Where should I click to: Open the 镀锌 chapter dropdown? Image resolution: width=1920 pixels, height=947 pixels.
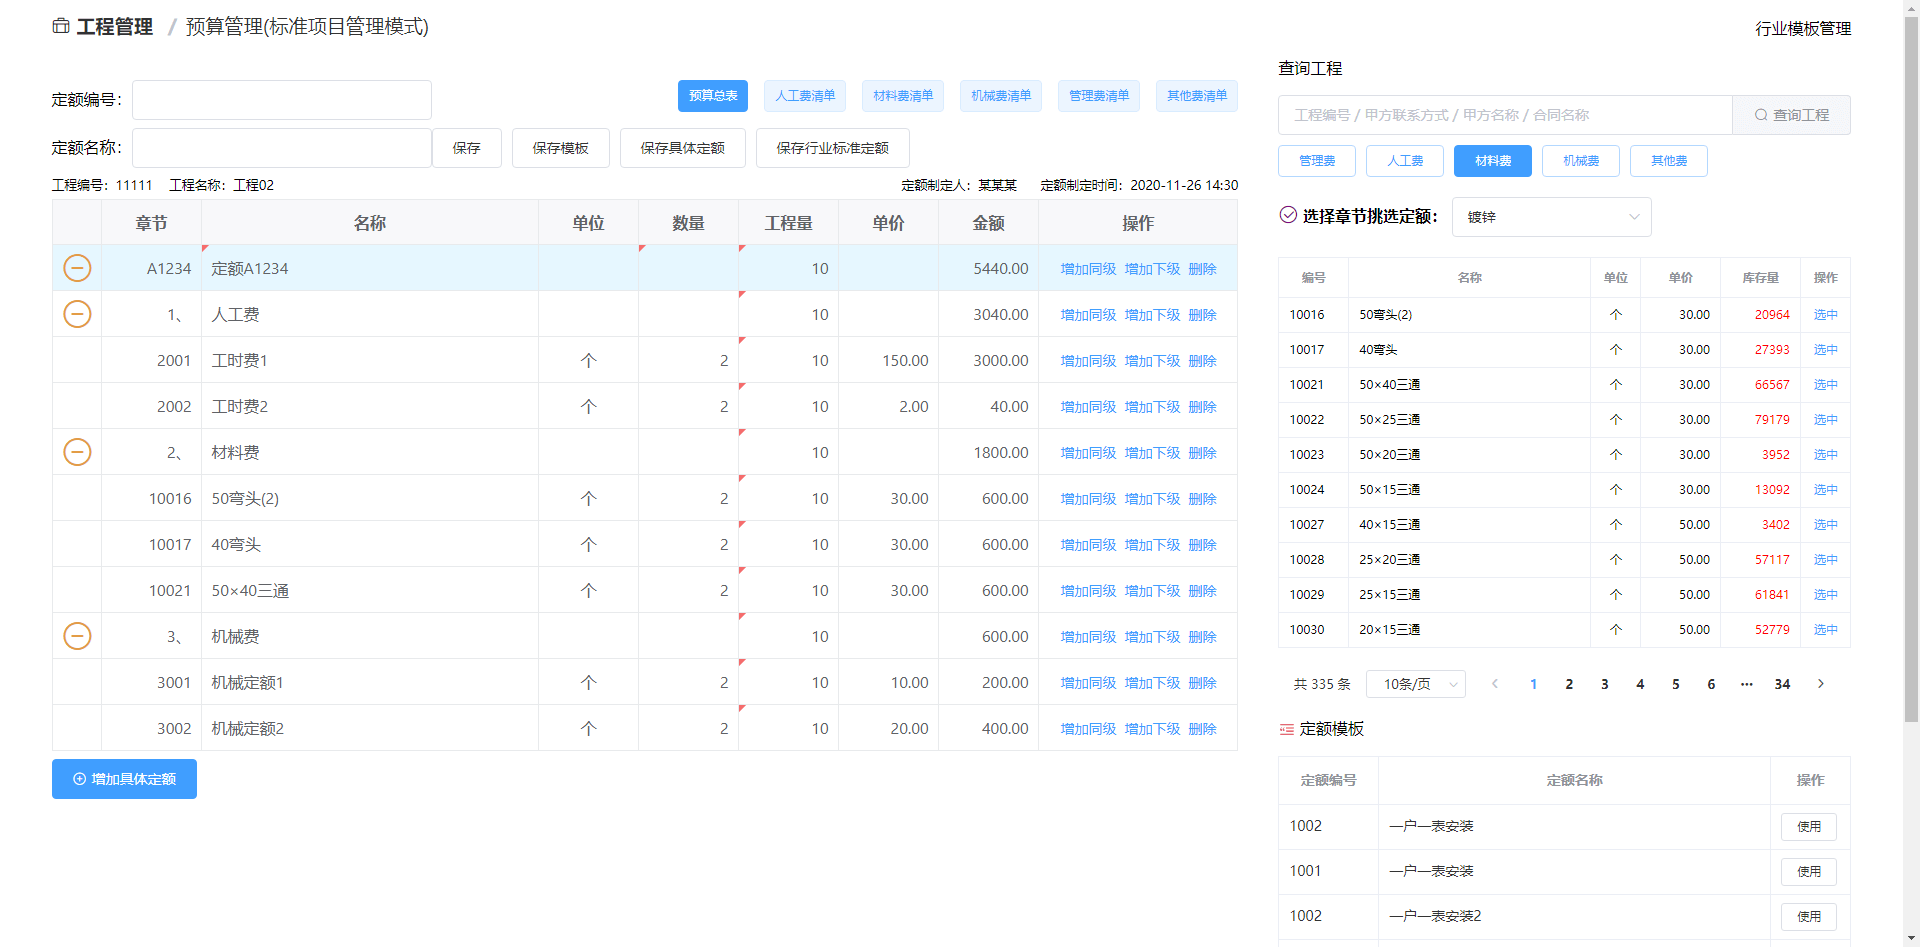point(1551,217)
